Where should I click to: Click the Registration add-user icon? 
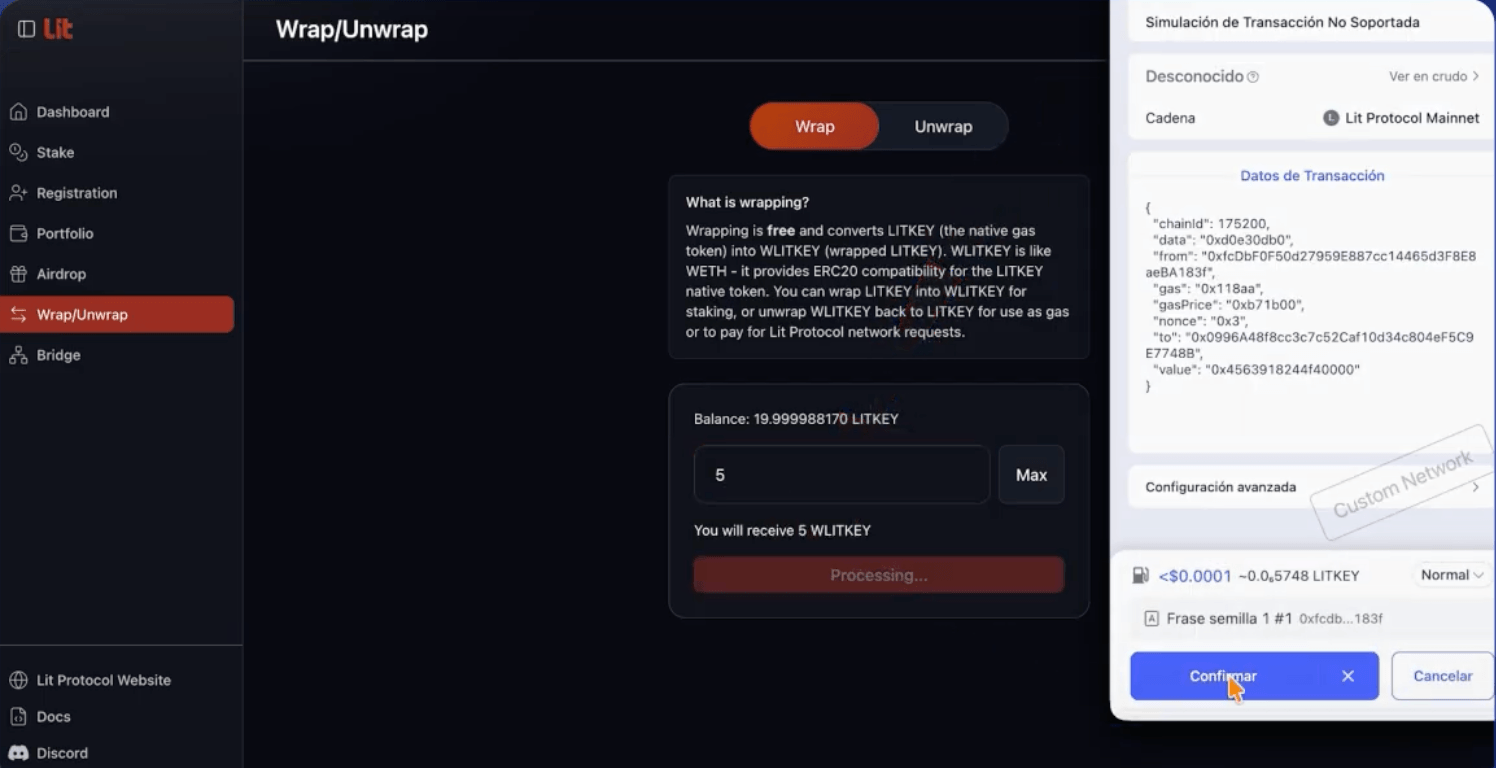tap(21, 192)
